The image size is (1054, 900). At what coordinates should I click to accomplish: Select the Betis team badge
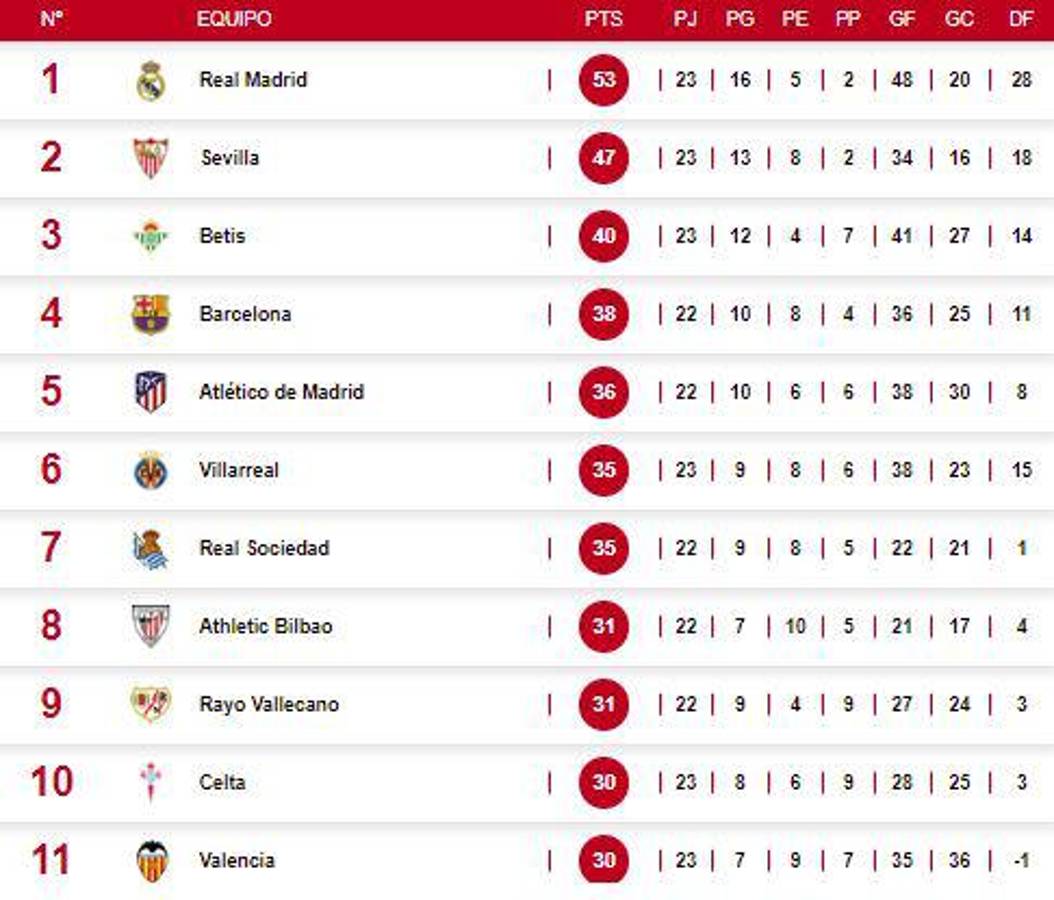tap(151, 236)
